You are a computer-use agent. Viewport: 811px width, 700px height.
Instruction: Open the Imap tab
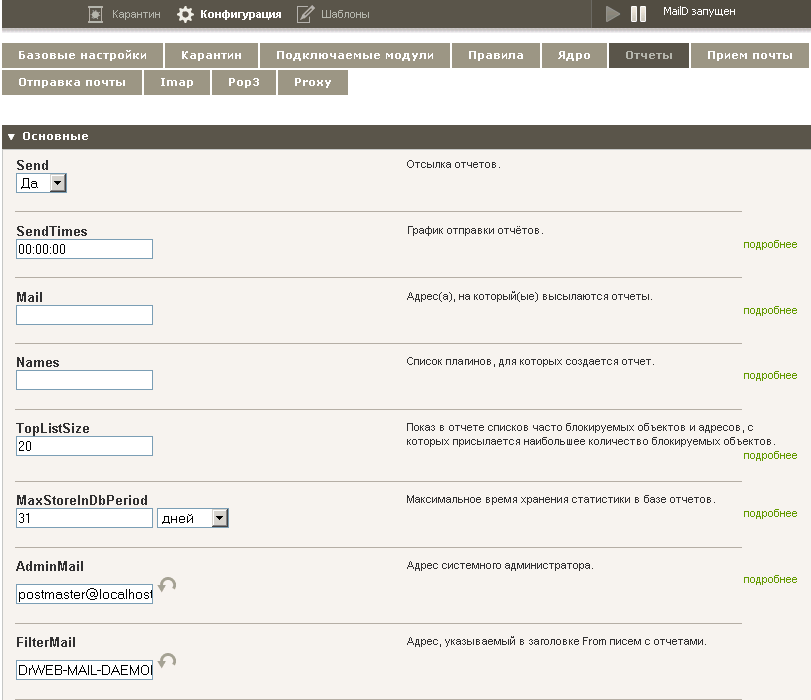click(x=177, y=82)
